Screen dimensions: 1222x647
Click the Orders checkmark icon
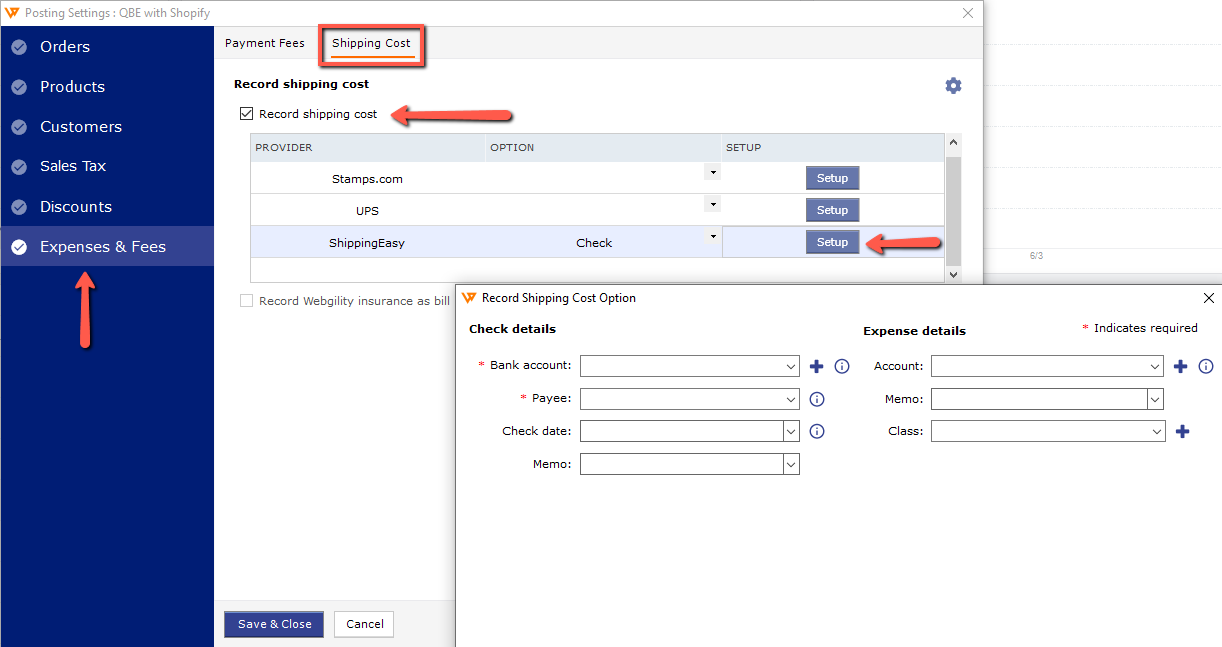point(19,47)
